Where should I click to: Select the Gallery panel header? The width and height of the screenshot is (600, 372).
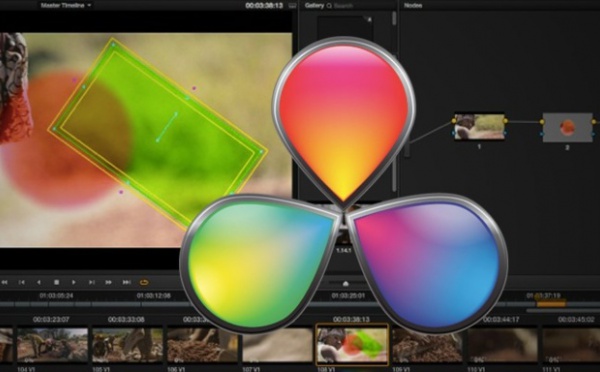pos(314,5)
